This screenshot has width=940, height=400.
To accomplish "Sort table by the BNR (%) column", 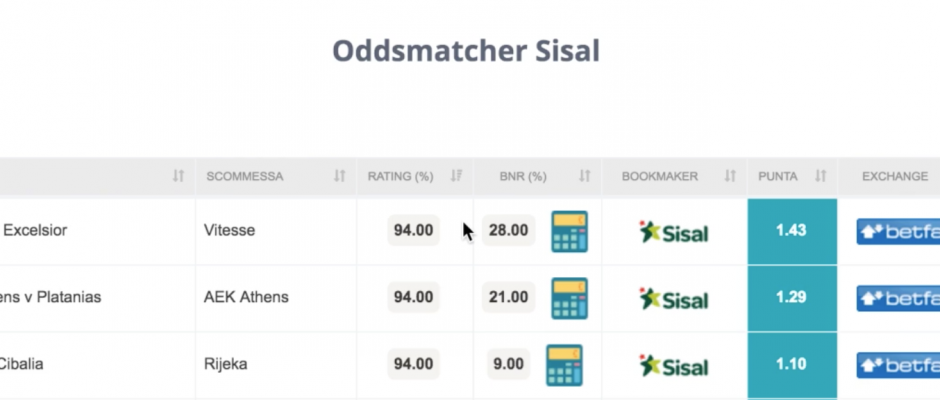I will 585,176.
